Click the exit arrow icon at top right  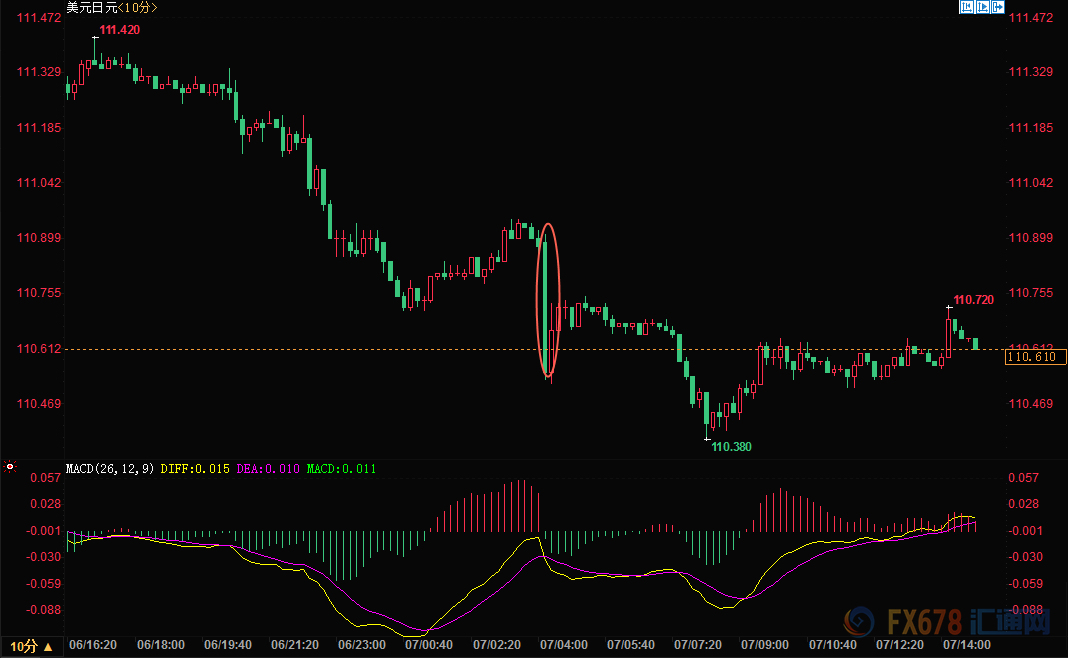tap(997, 7)
